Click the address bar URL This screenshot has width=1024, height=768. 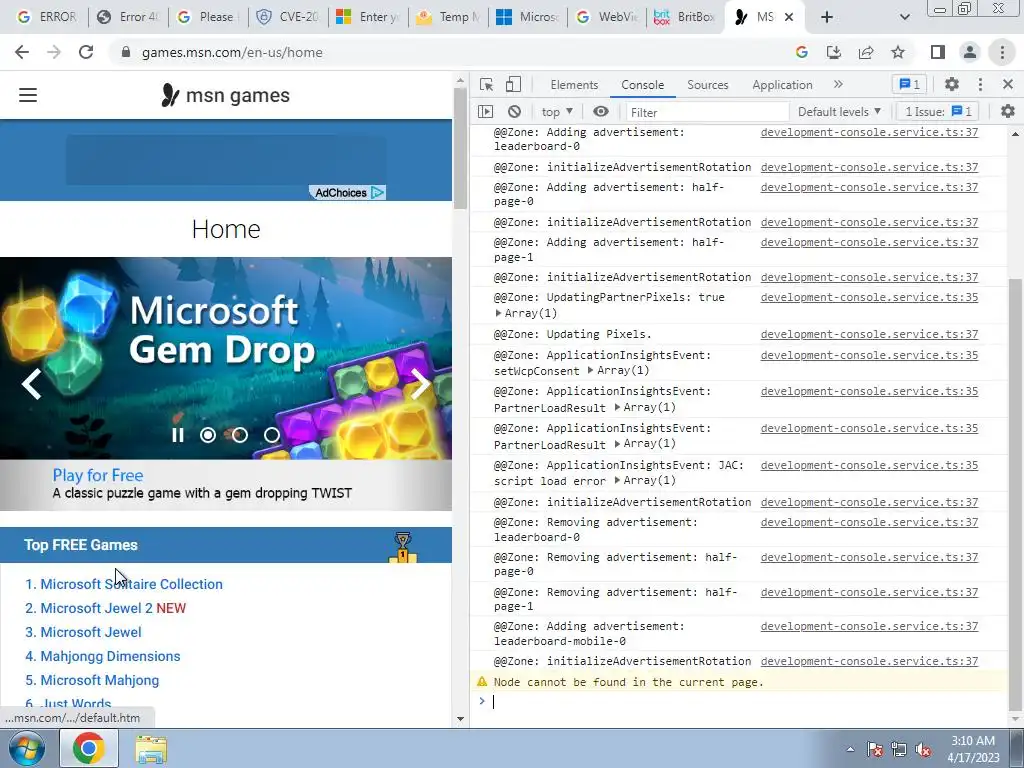(x=232, y=52)
